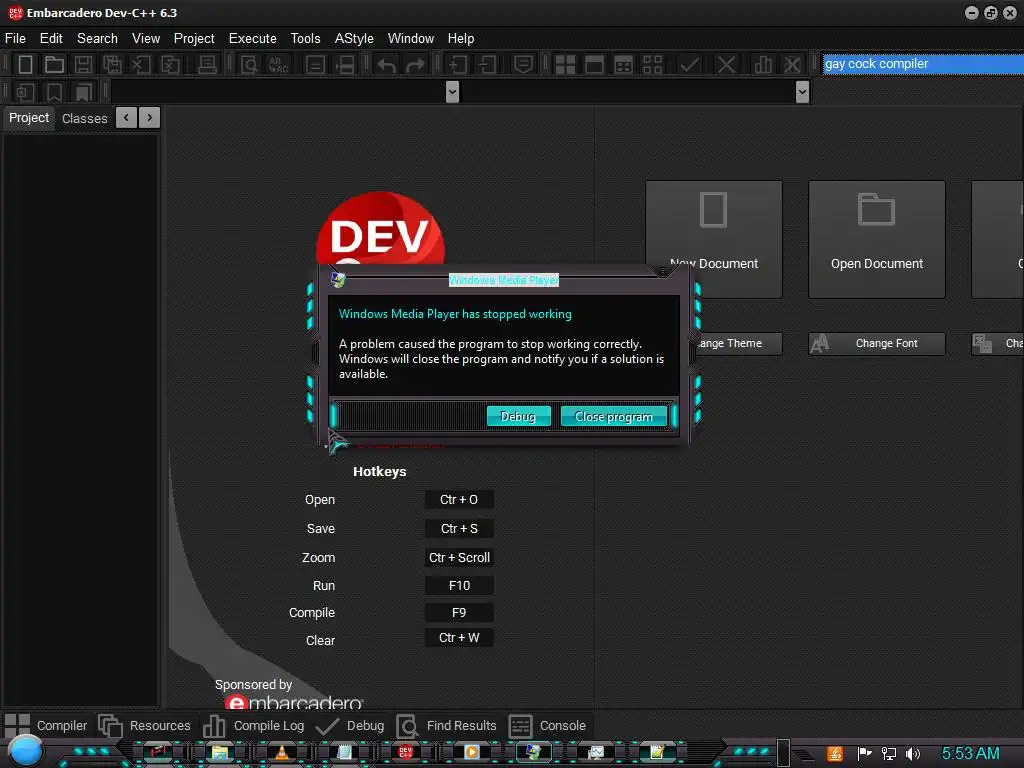The height and width of the screenshot is (768, 1024).
Task: Click the Run window toolbar icon
Action: point(594,64)
